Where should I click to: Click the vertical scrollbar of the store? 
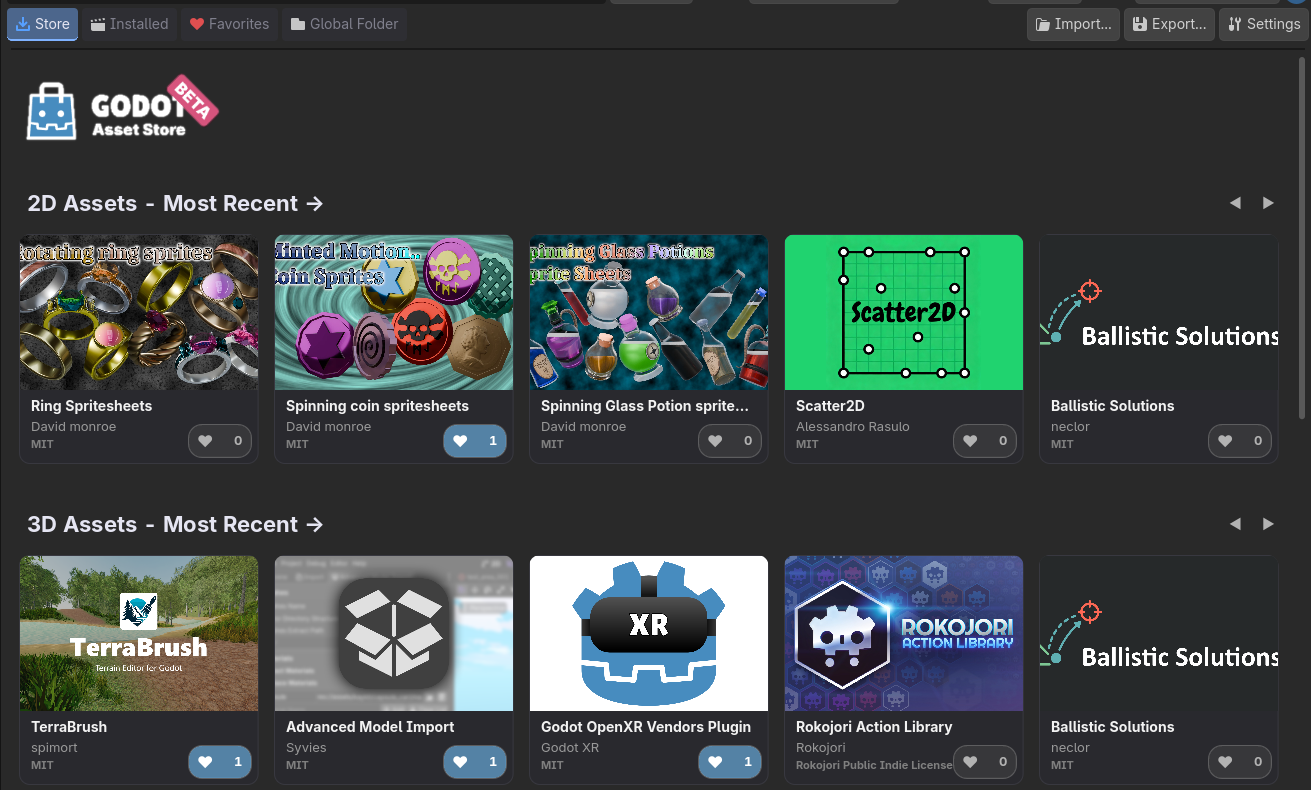[x=1302, y=238]
